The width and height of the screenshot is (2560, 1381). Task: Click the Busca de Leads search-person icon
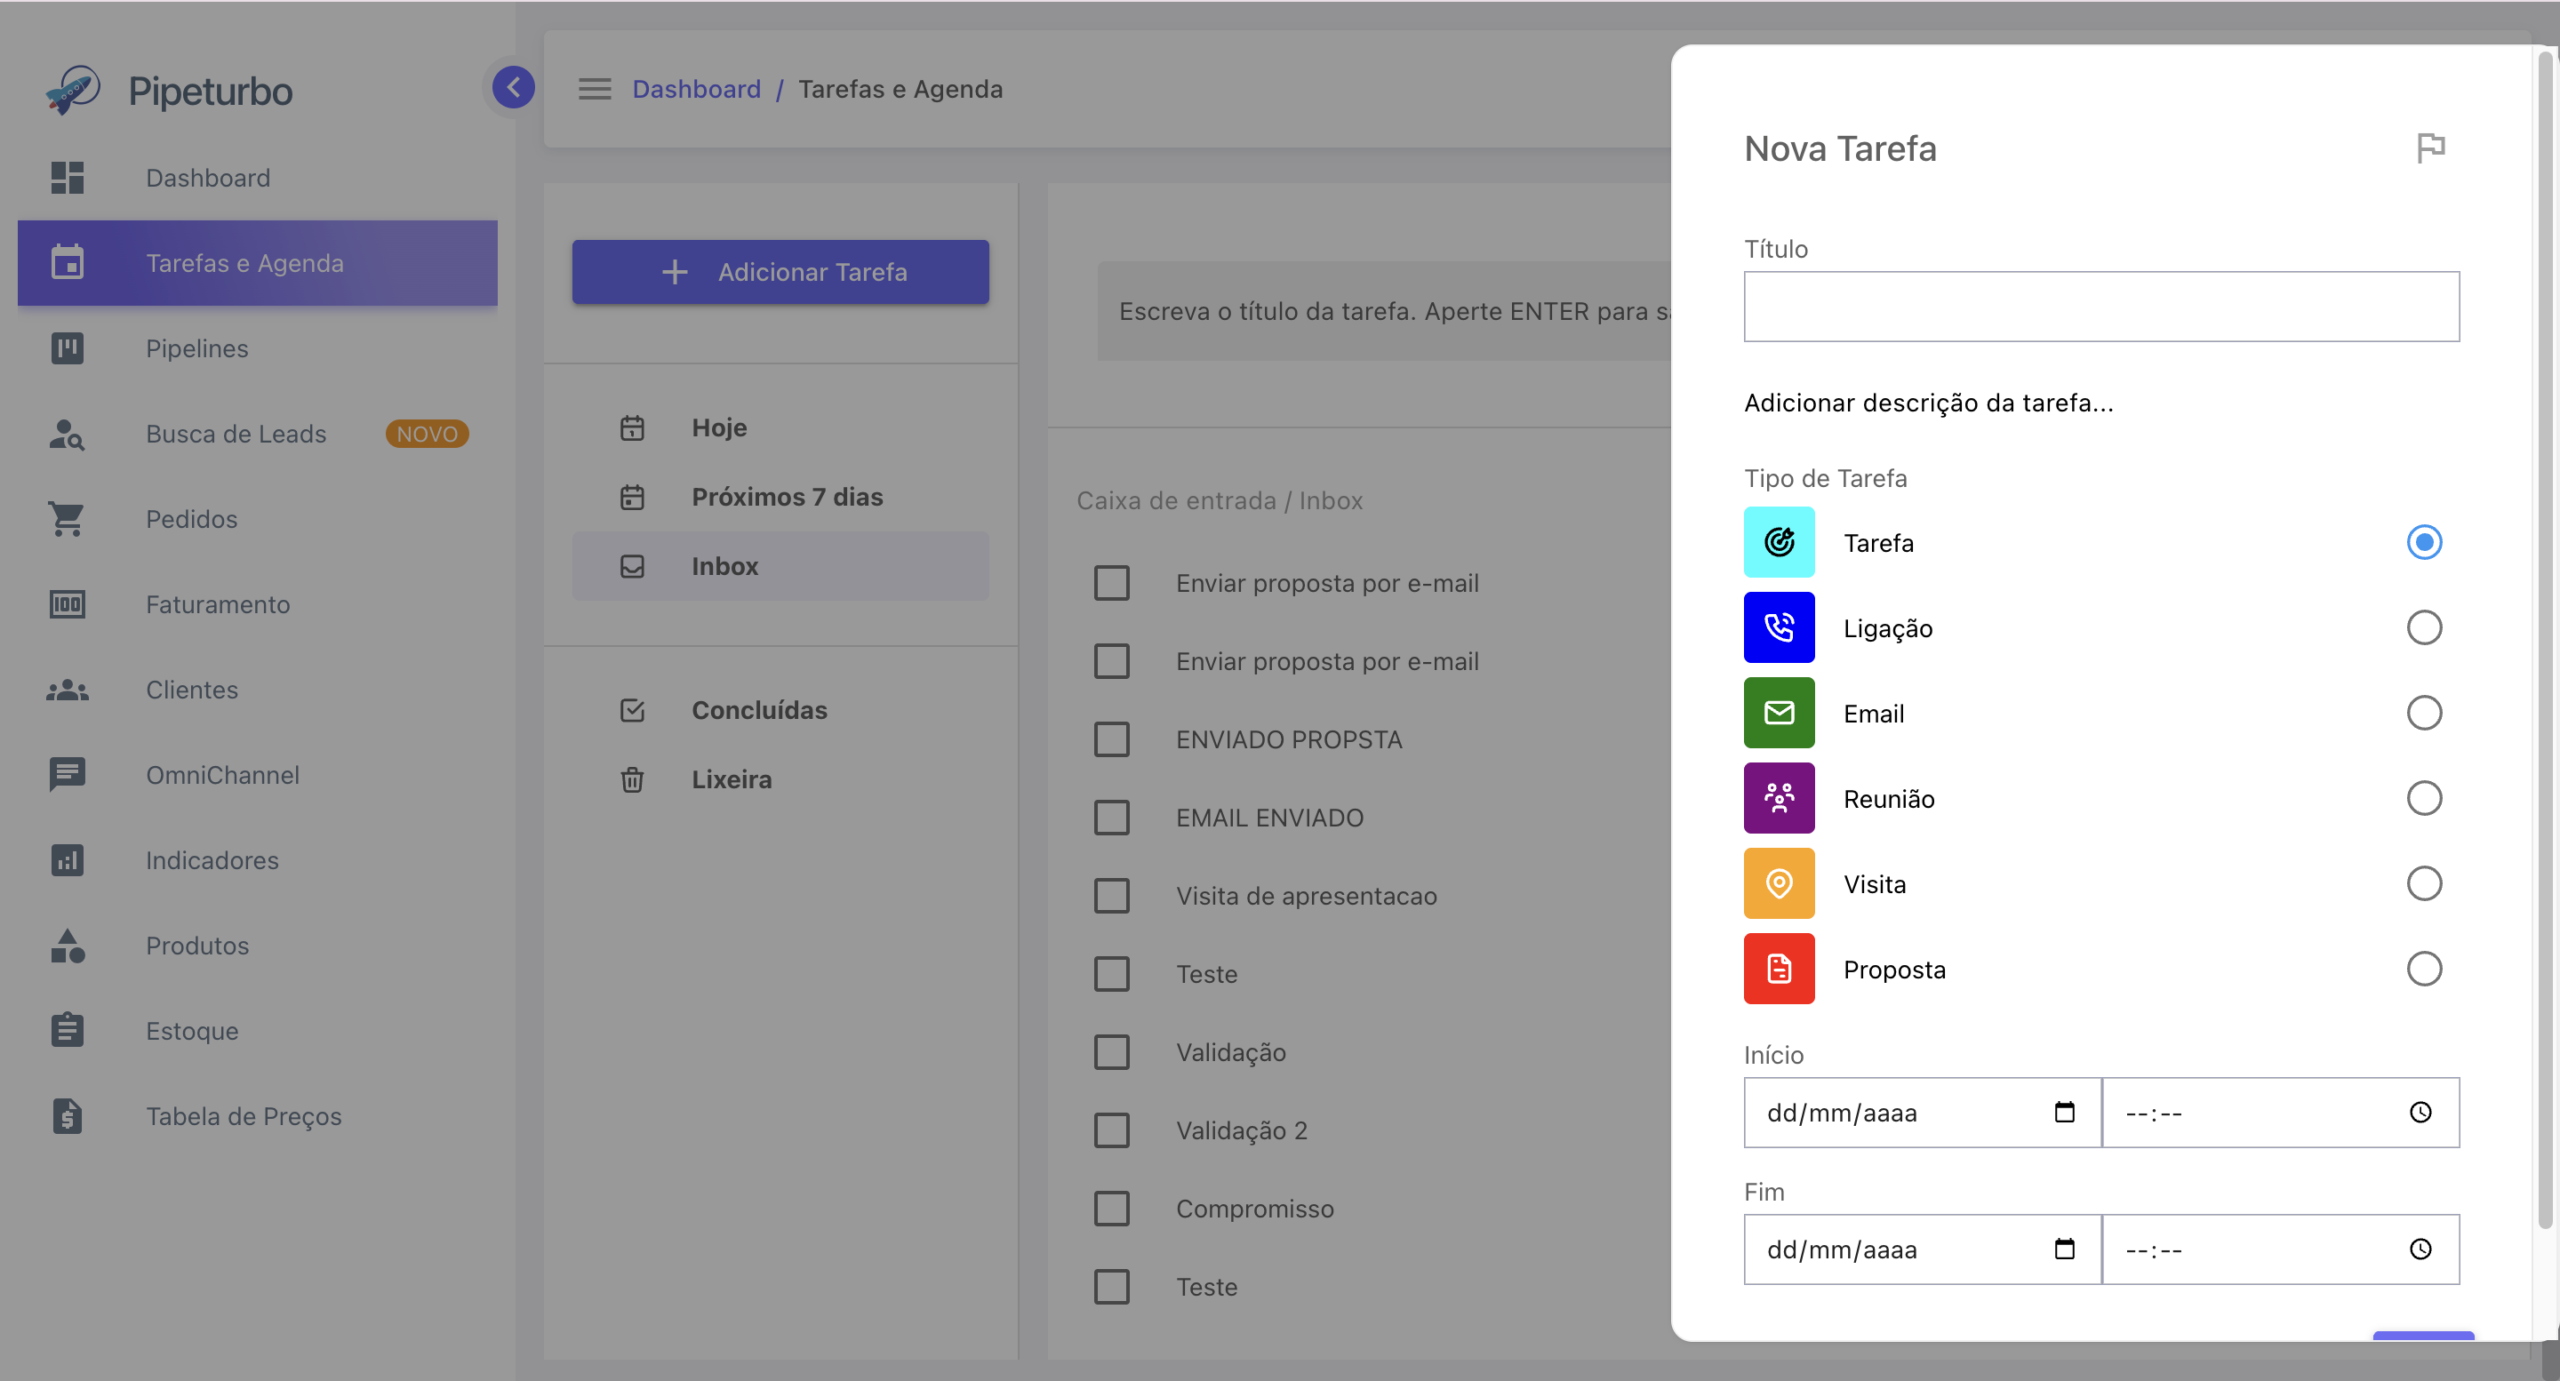(67, 434)
